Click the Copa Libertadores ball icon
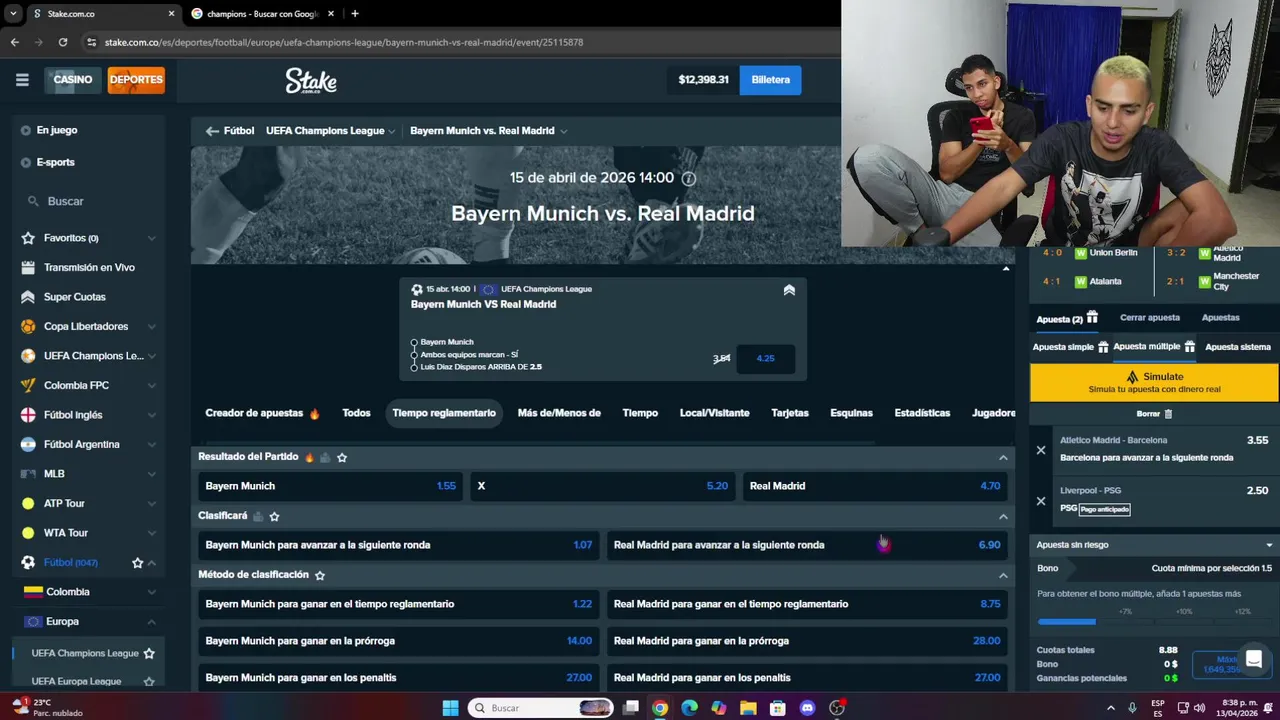This screenshot has width=1280, height=720. coord(28,326)
